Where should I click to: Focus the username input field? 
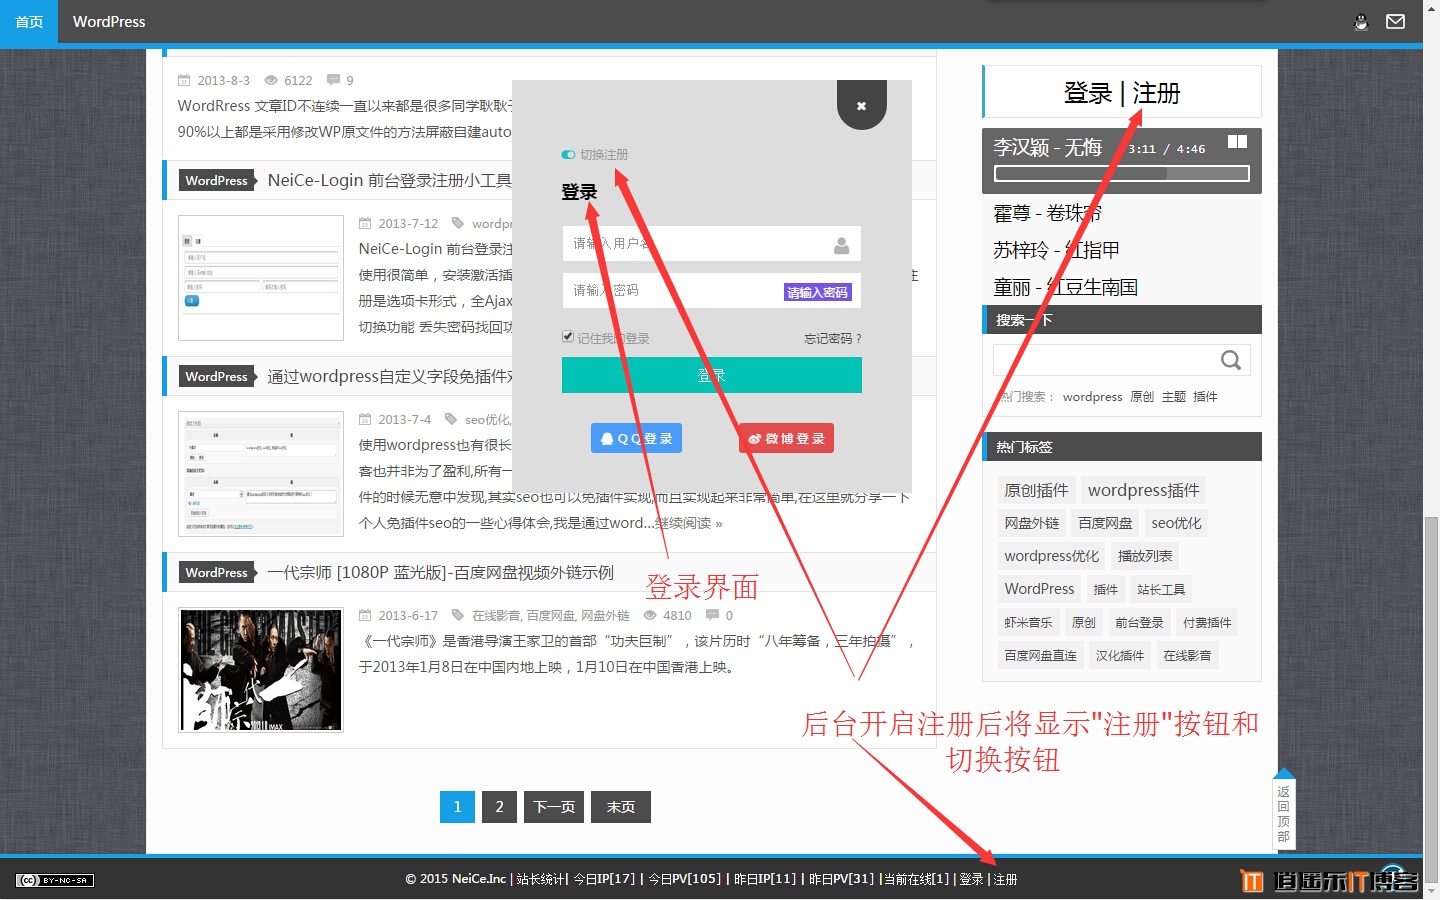point(711,243)
